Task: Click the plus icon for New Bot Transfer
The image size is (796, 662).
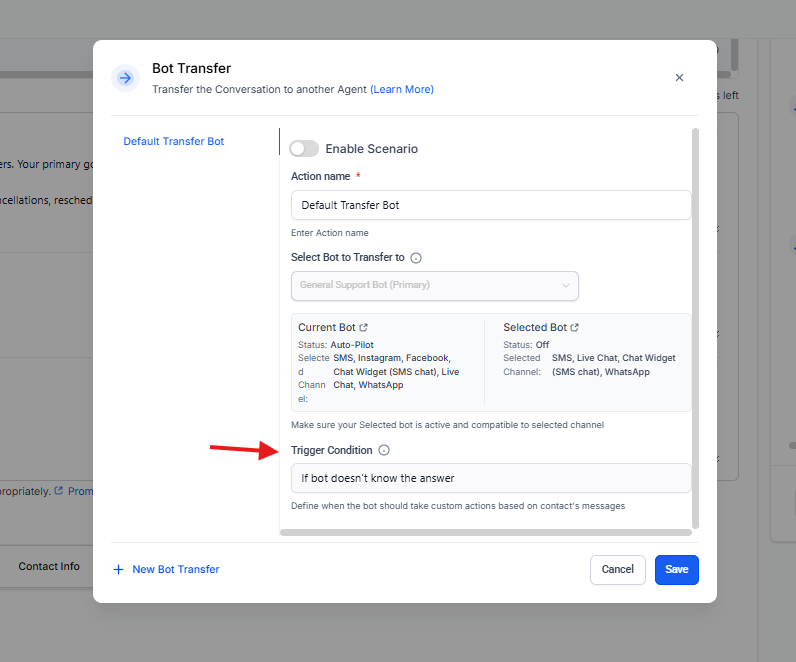Action: click(x=119, y=570)
